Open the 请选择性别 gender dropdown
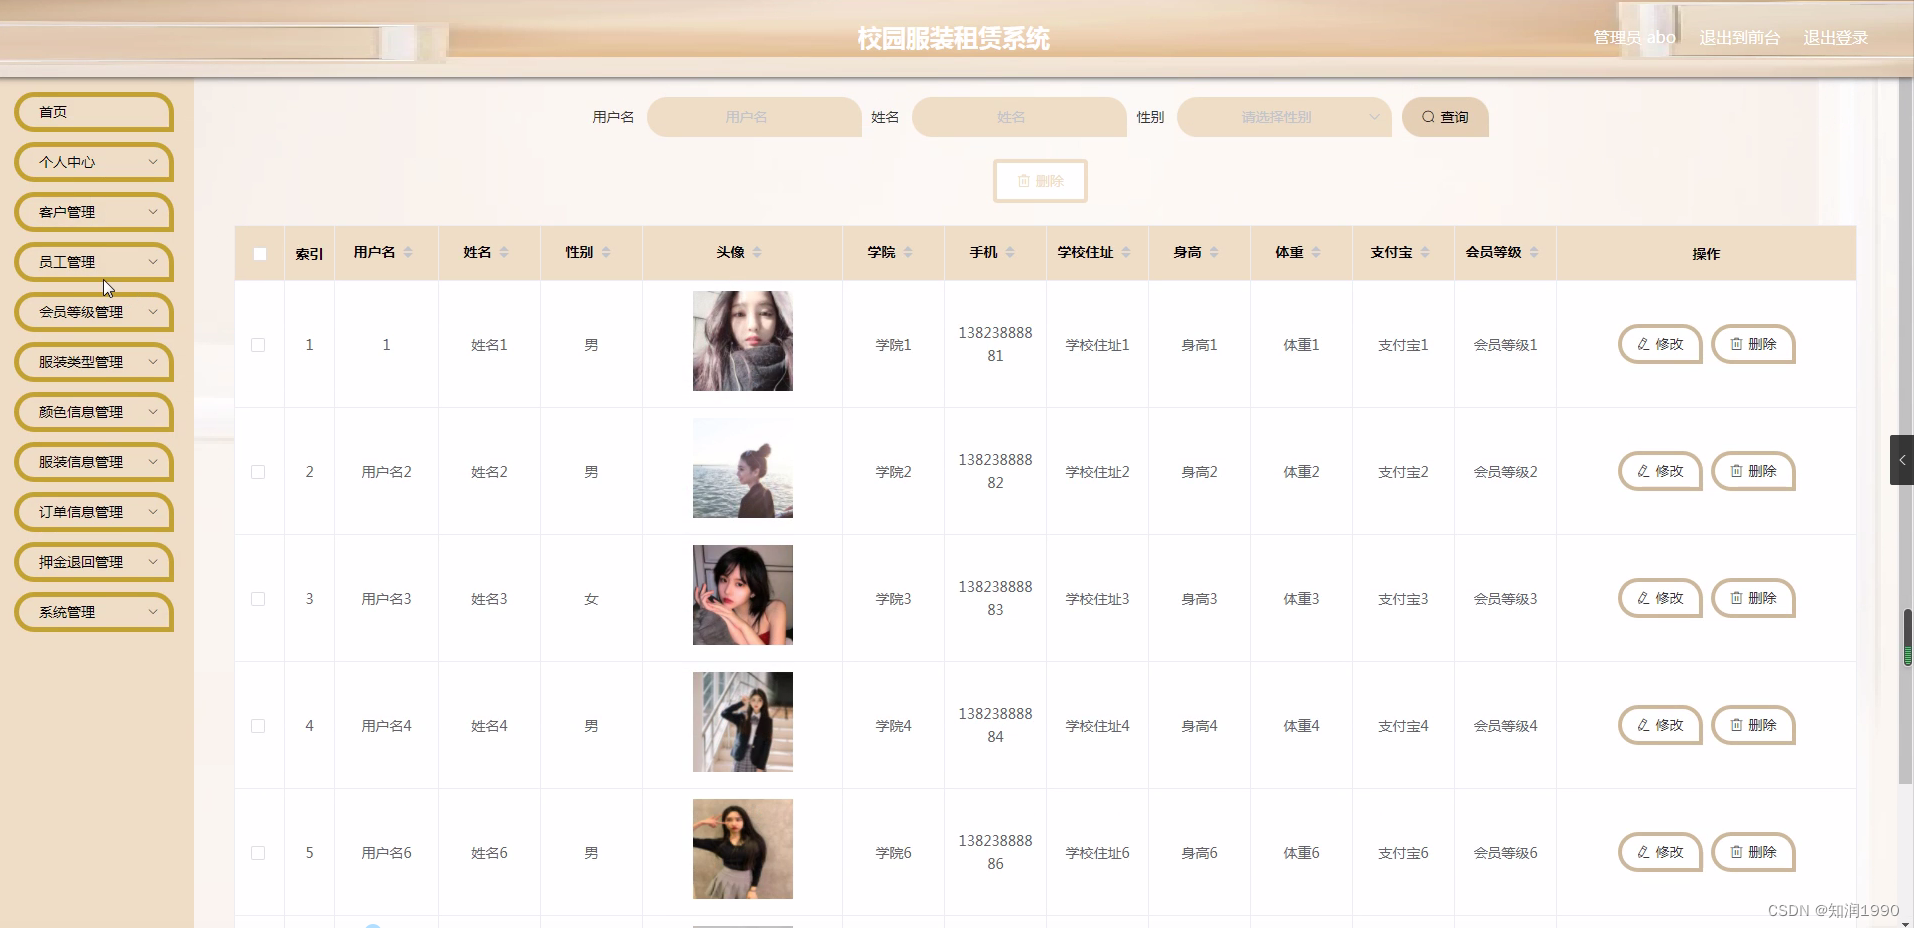This screenshot has width=1914, height=928. [x=1282, y=117]
